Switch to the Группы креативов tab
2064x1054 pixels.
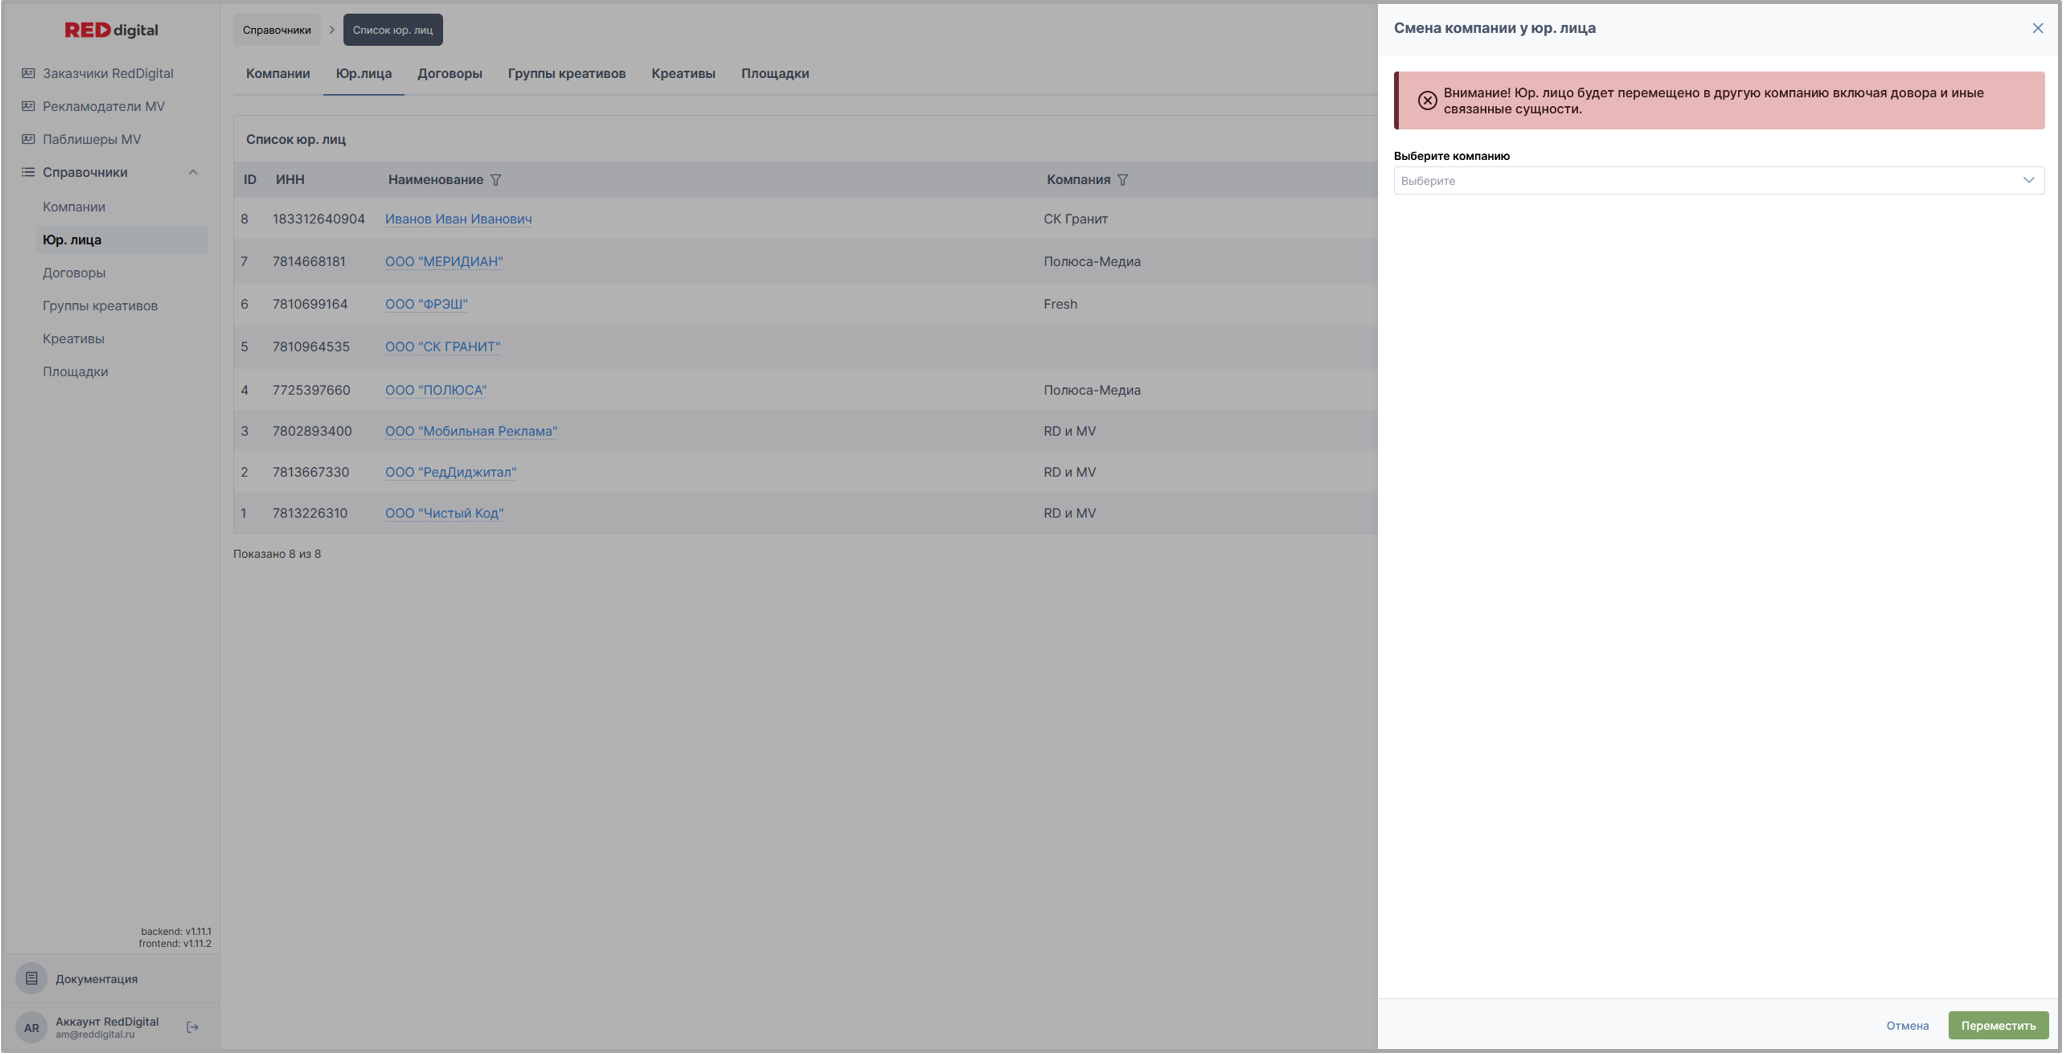[566, 73]
